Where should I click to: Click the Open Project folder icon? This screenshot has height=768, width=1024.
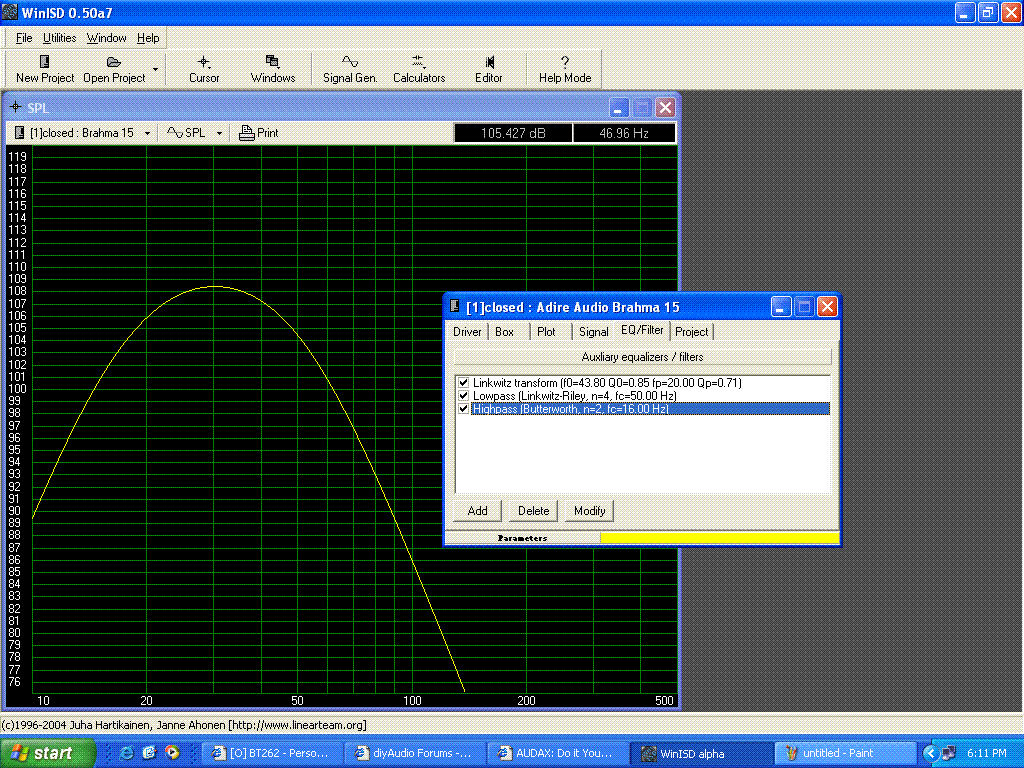tap(114, 61)
